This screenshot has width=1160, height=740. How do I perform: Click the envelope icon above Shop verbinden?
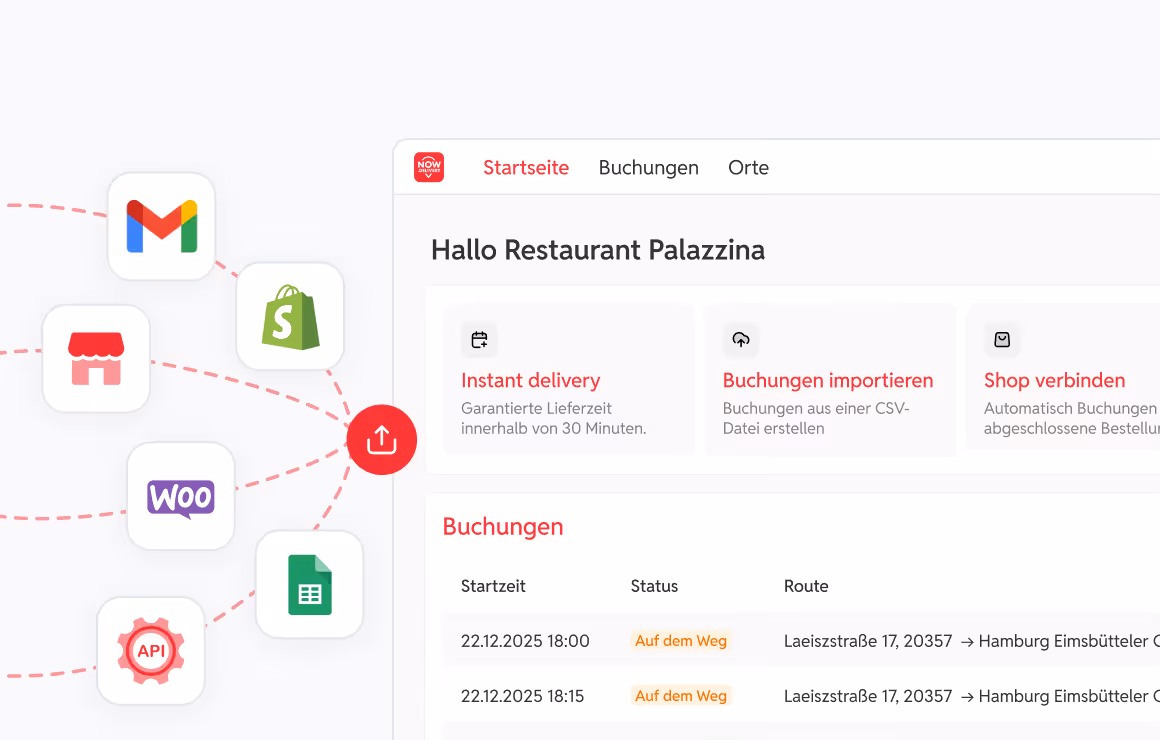click(x=1002, y=339)
